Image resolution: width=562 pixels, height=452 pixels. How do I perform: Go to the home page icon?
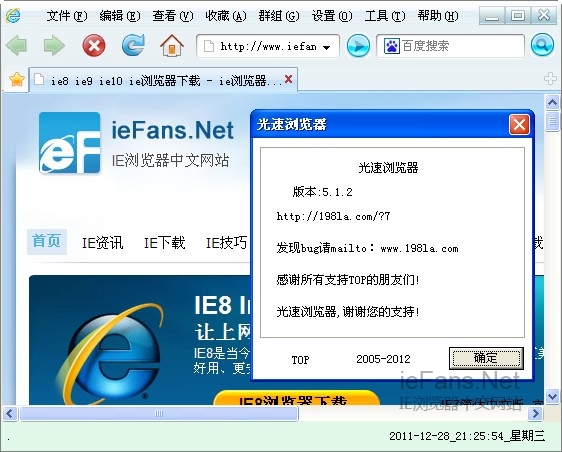coord(172,45)
